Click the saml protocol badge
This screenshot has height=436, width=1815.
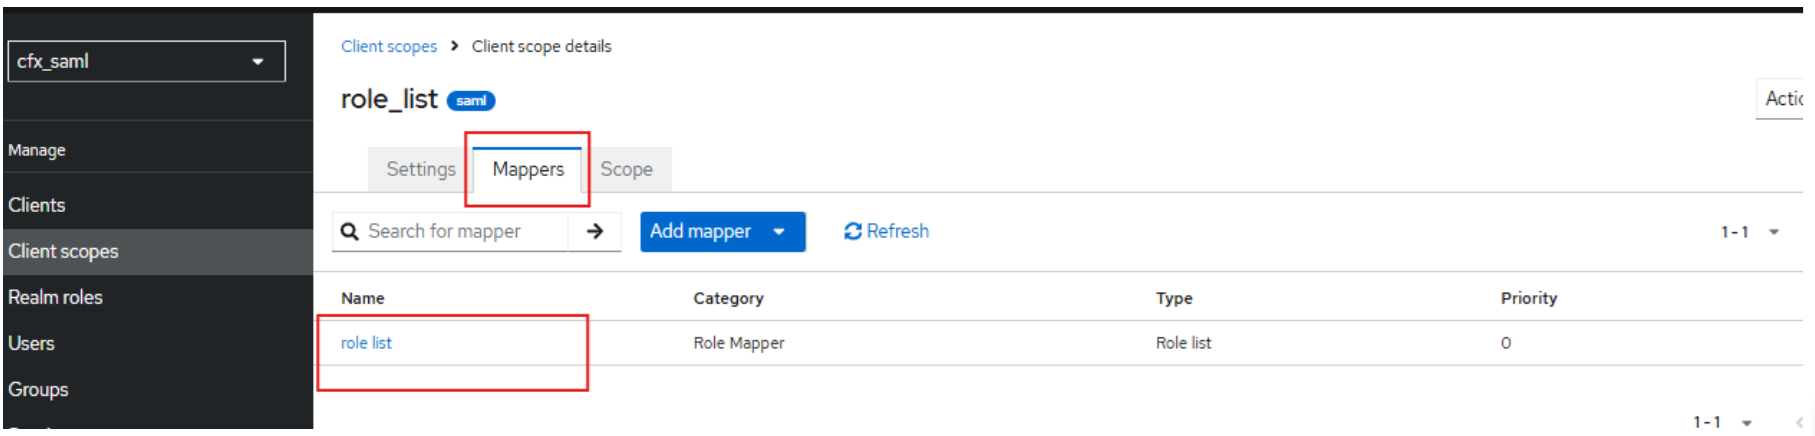pyautogui.click(x=471, y=100)
